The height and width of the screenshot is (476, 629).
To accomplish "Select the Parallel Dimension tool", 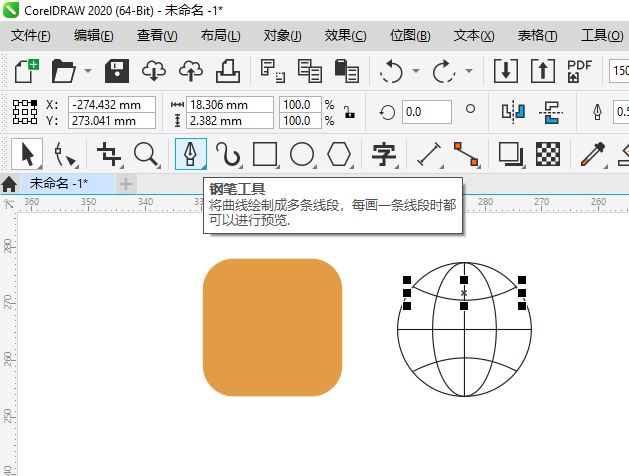I will (429, 154).
